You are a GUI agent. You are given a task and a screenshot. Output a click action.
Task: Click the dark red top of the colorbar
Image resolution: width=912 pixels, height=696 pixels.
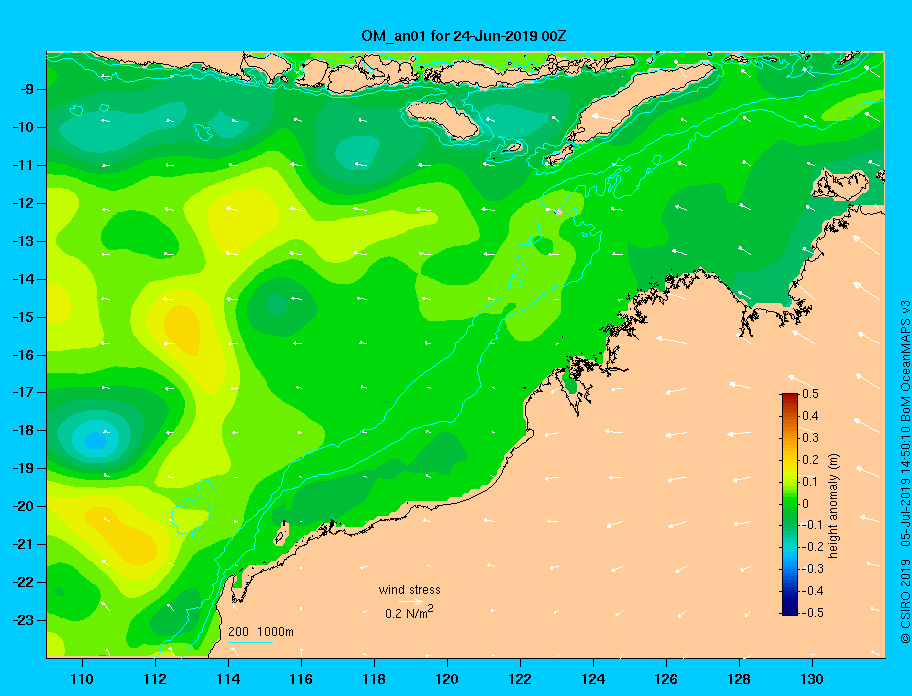click(790, 397)
